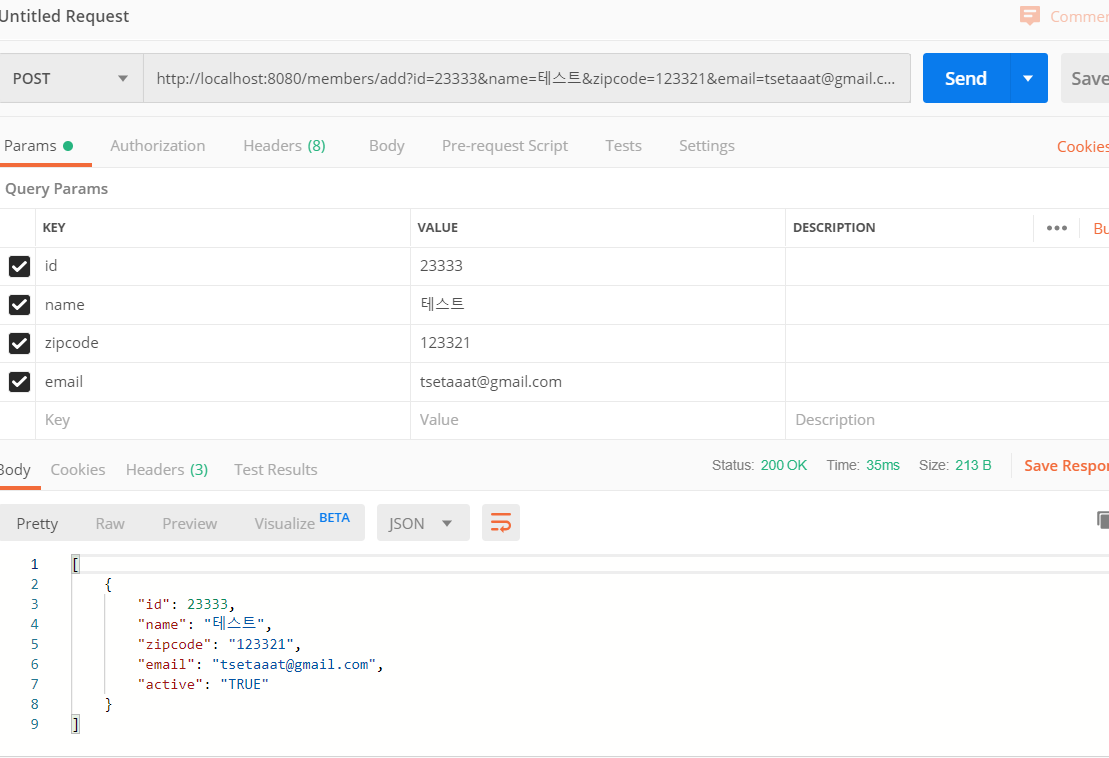Screen dimensions: 1109x758
Task: Click the "email" line in JSON response
Action: coord(260,665)
